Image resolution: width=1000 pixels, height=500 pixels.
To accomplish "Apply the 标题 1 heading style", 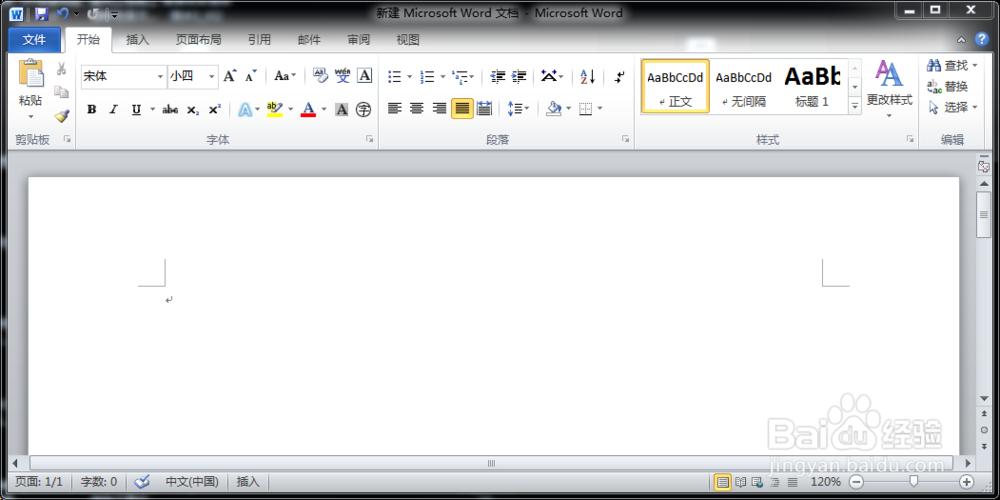I will [812, 86].
